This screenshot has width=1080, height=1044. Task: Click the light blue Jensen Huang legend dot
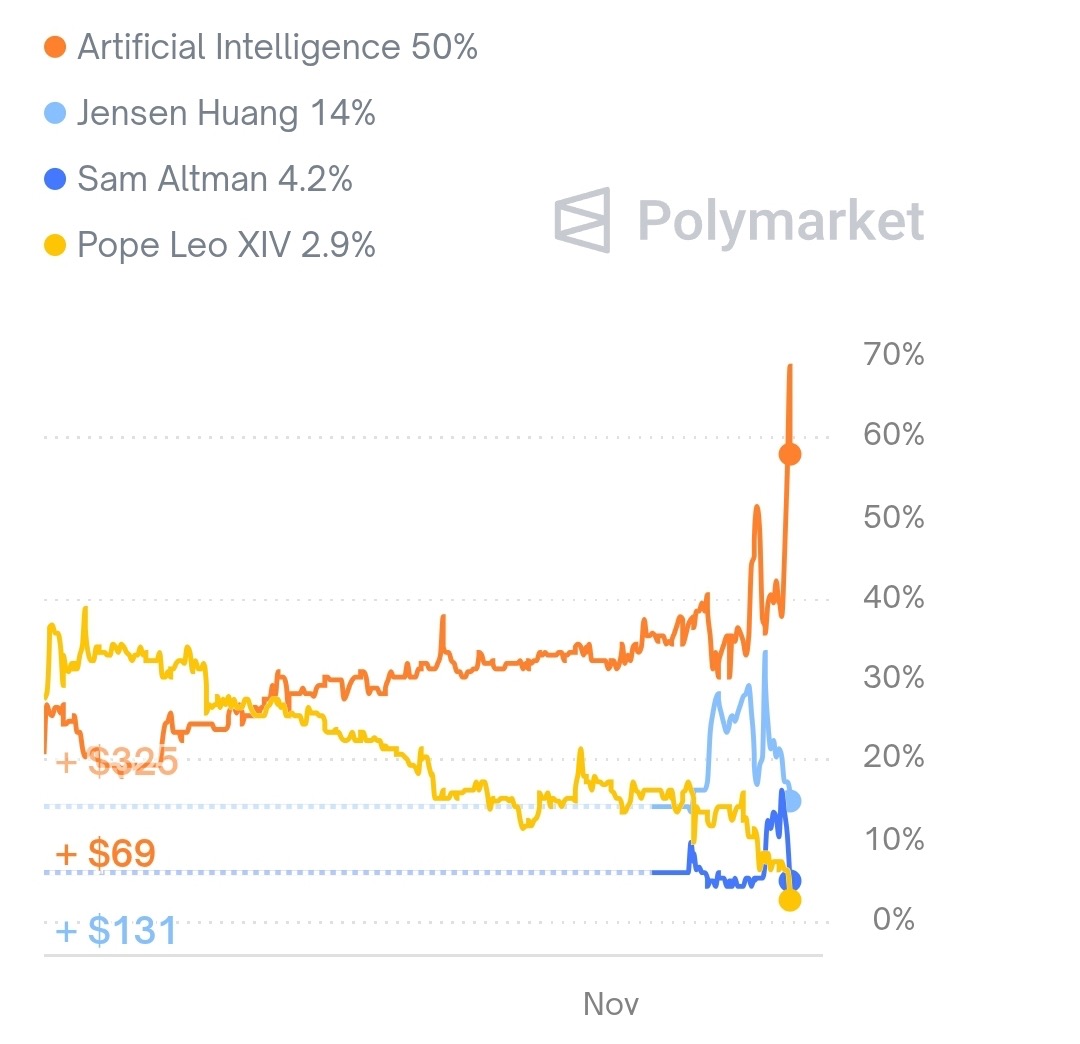56,114
